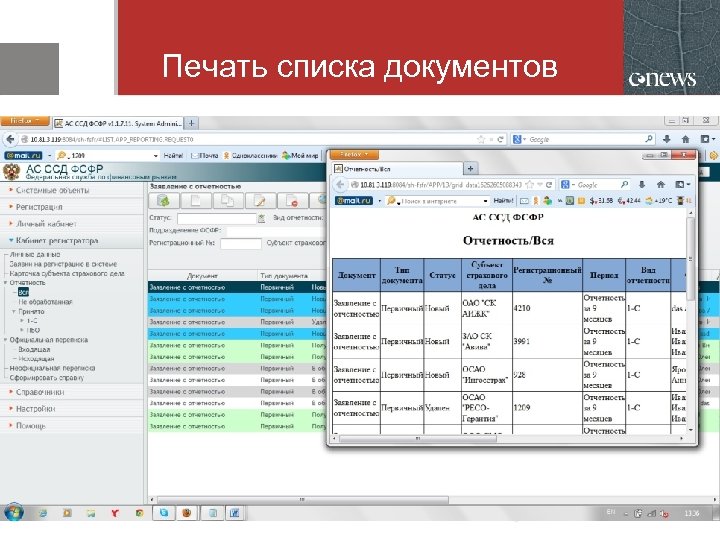Click the Регистрационный № filter input field
720x540 pixels.
[x=241, y=243]
